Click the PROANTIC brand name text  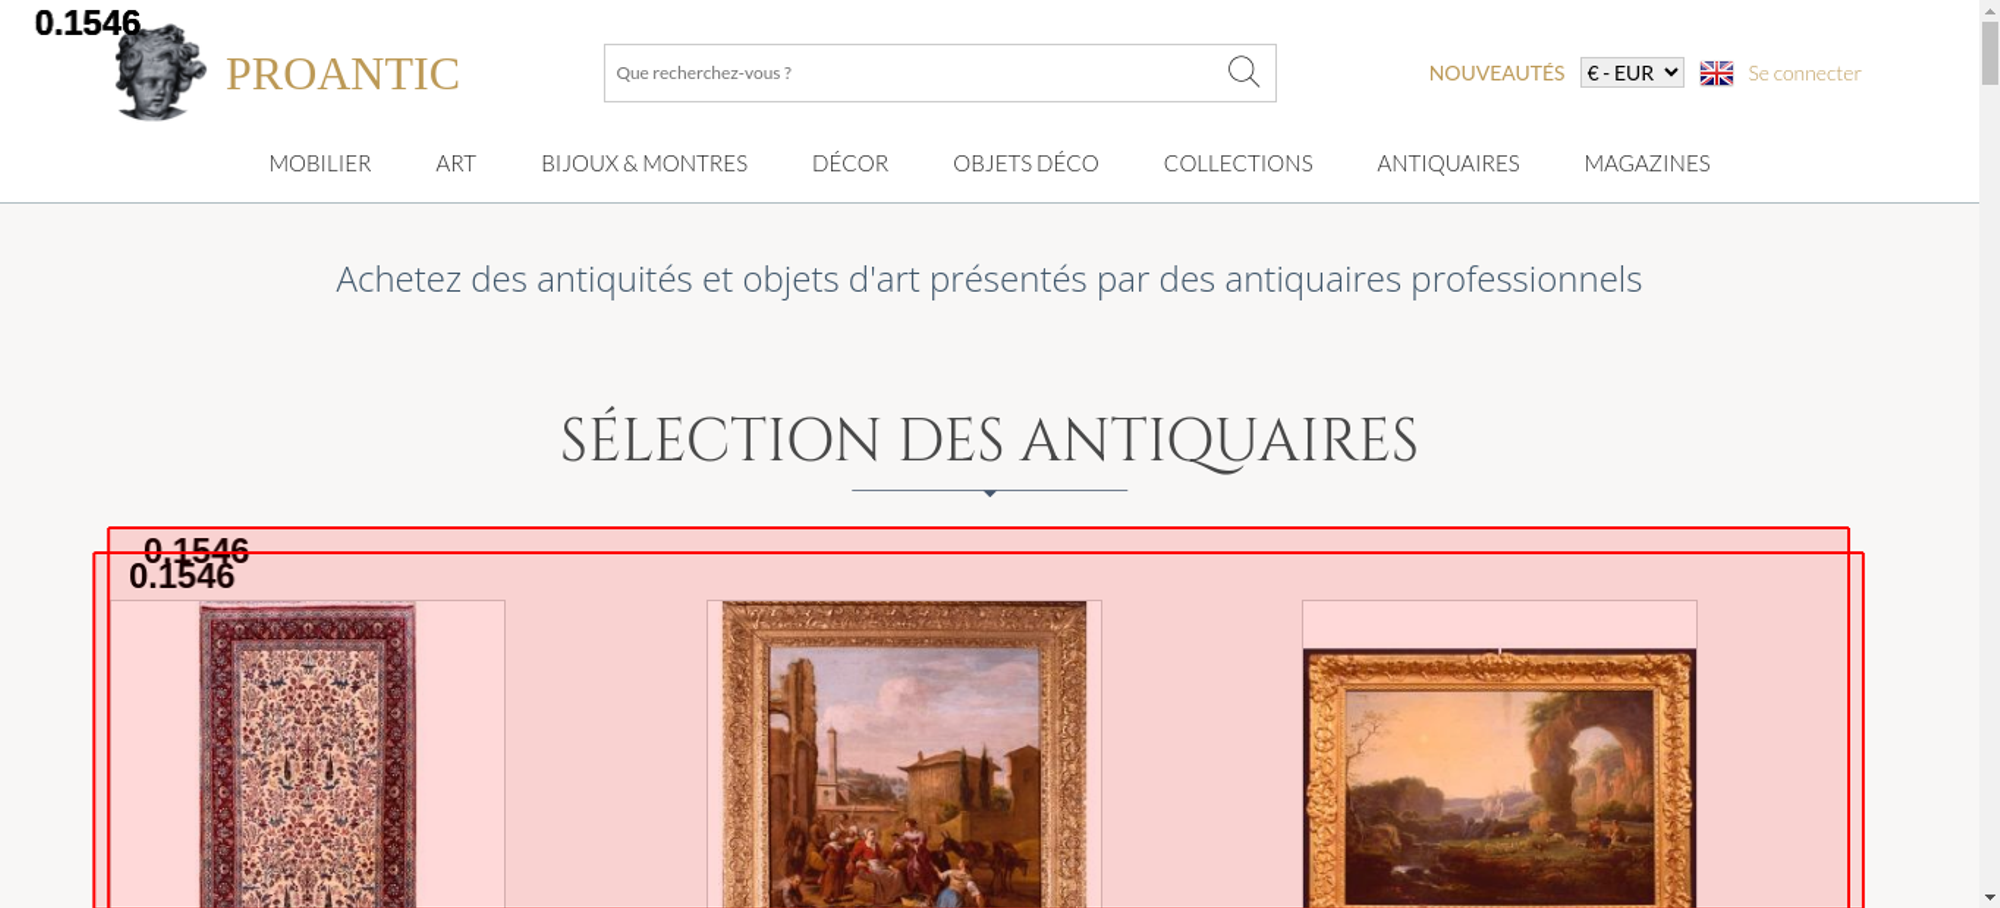point(342,74)
